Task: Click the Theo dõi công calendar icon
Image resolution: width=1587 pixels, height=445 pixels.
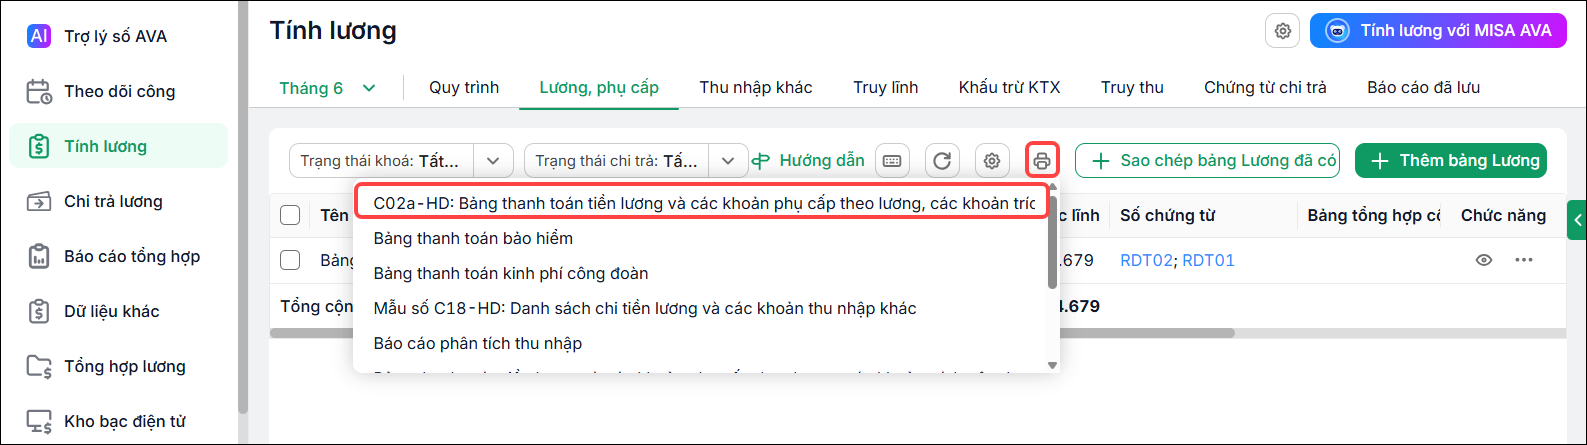Action: pos(39,91)
